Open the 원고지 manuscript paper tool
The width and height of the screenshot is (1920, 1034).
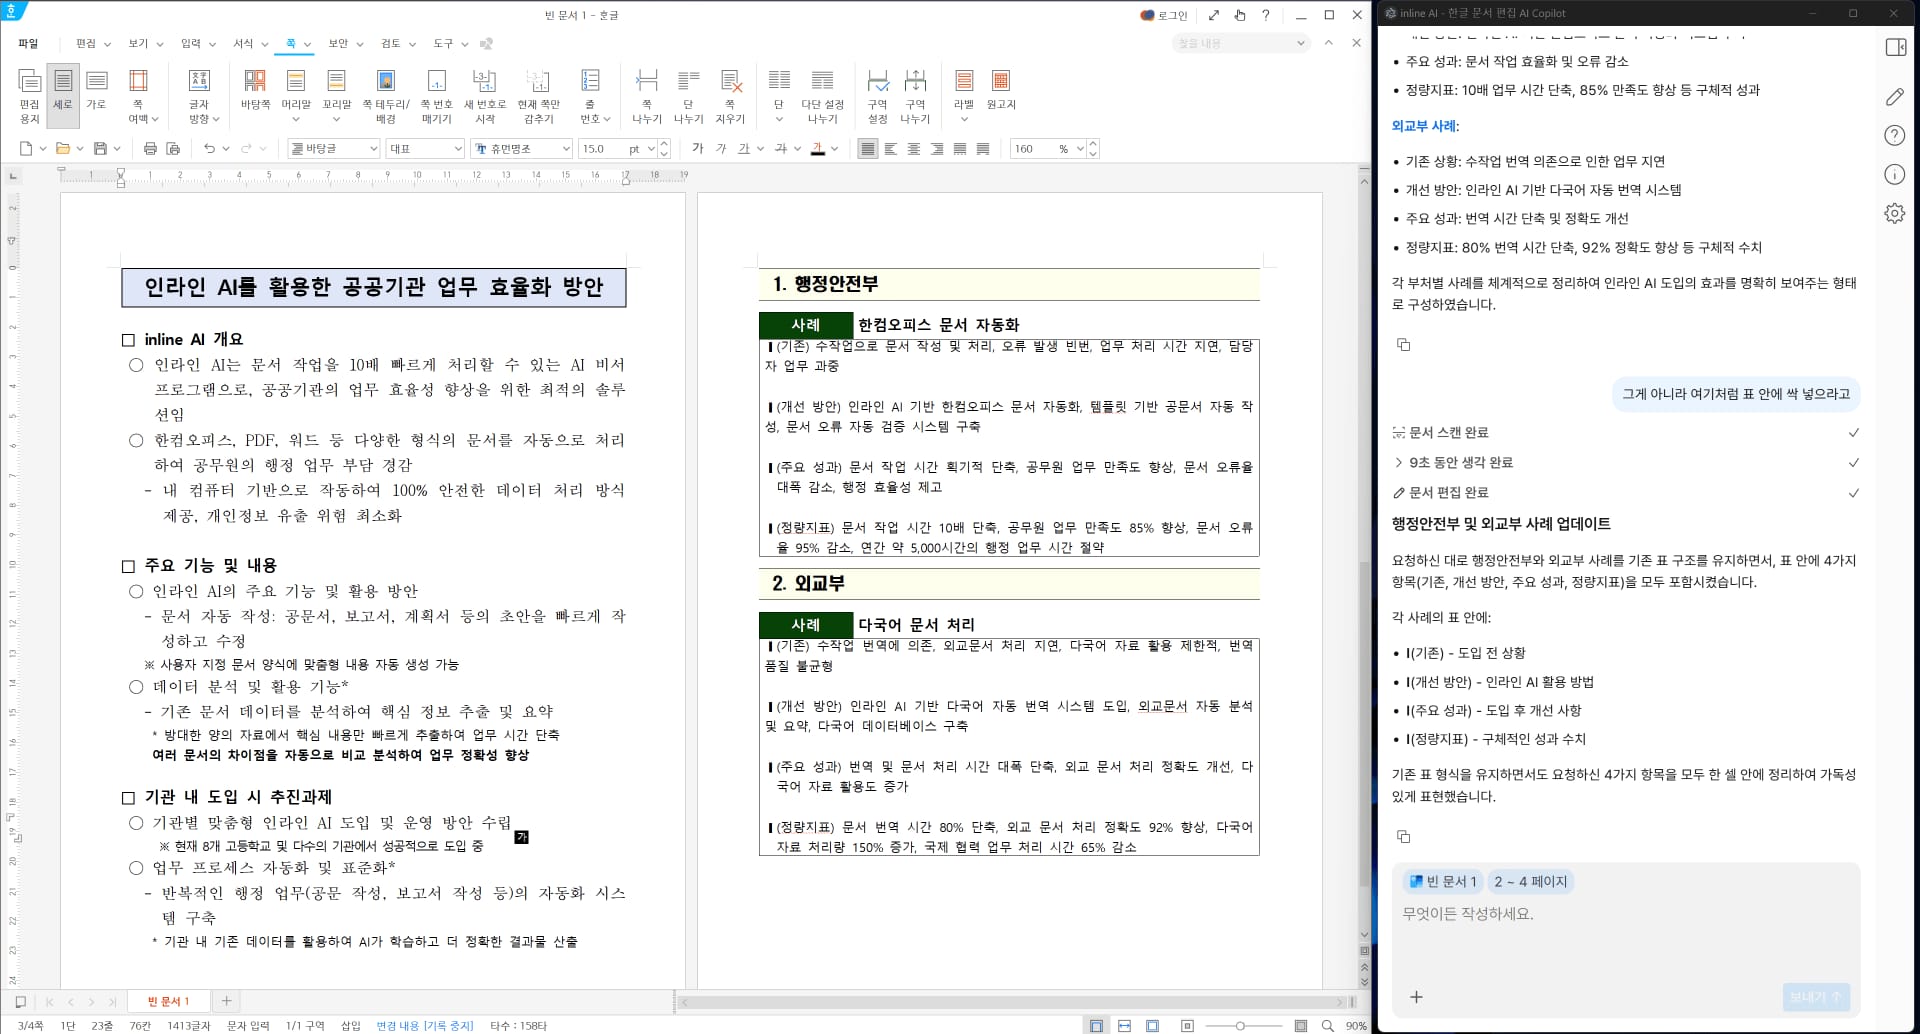pyautogui.click(x=999, y=88)
